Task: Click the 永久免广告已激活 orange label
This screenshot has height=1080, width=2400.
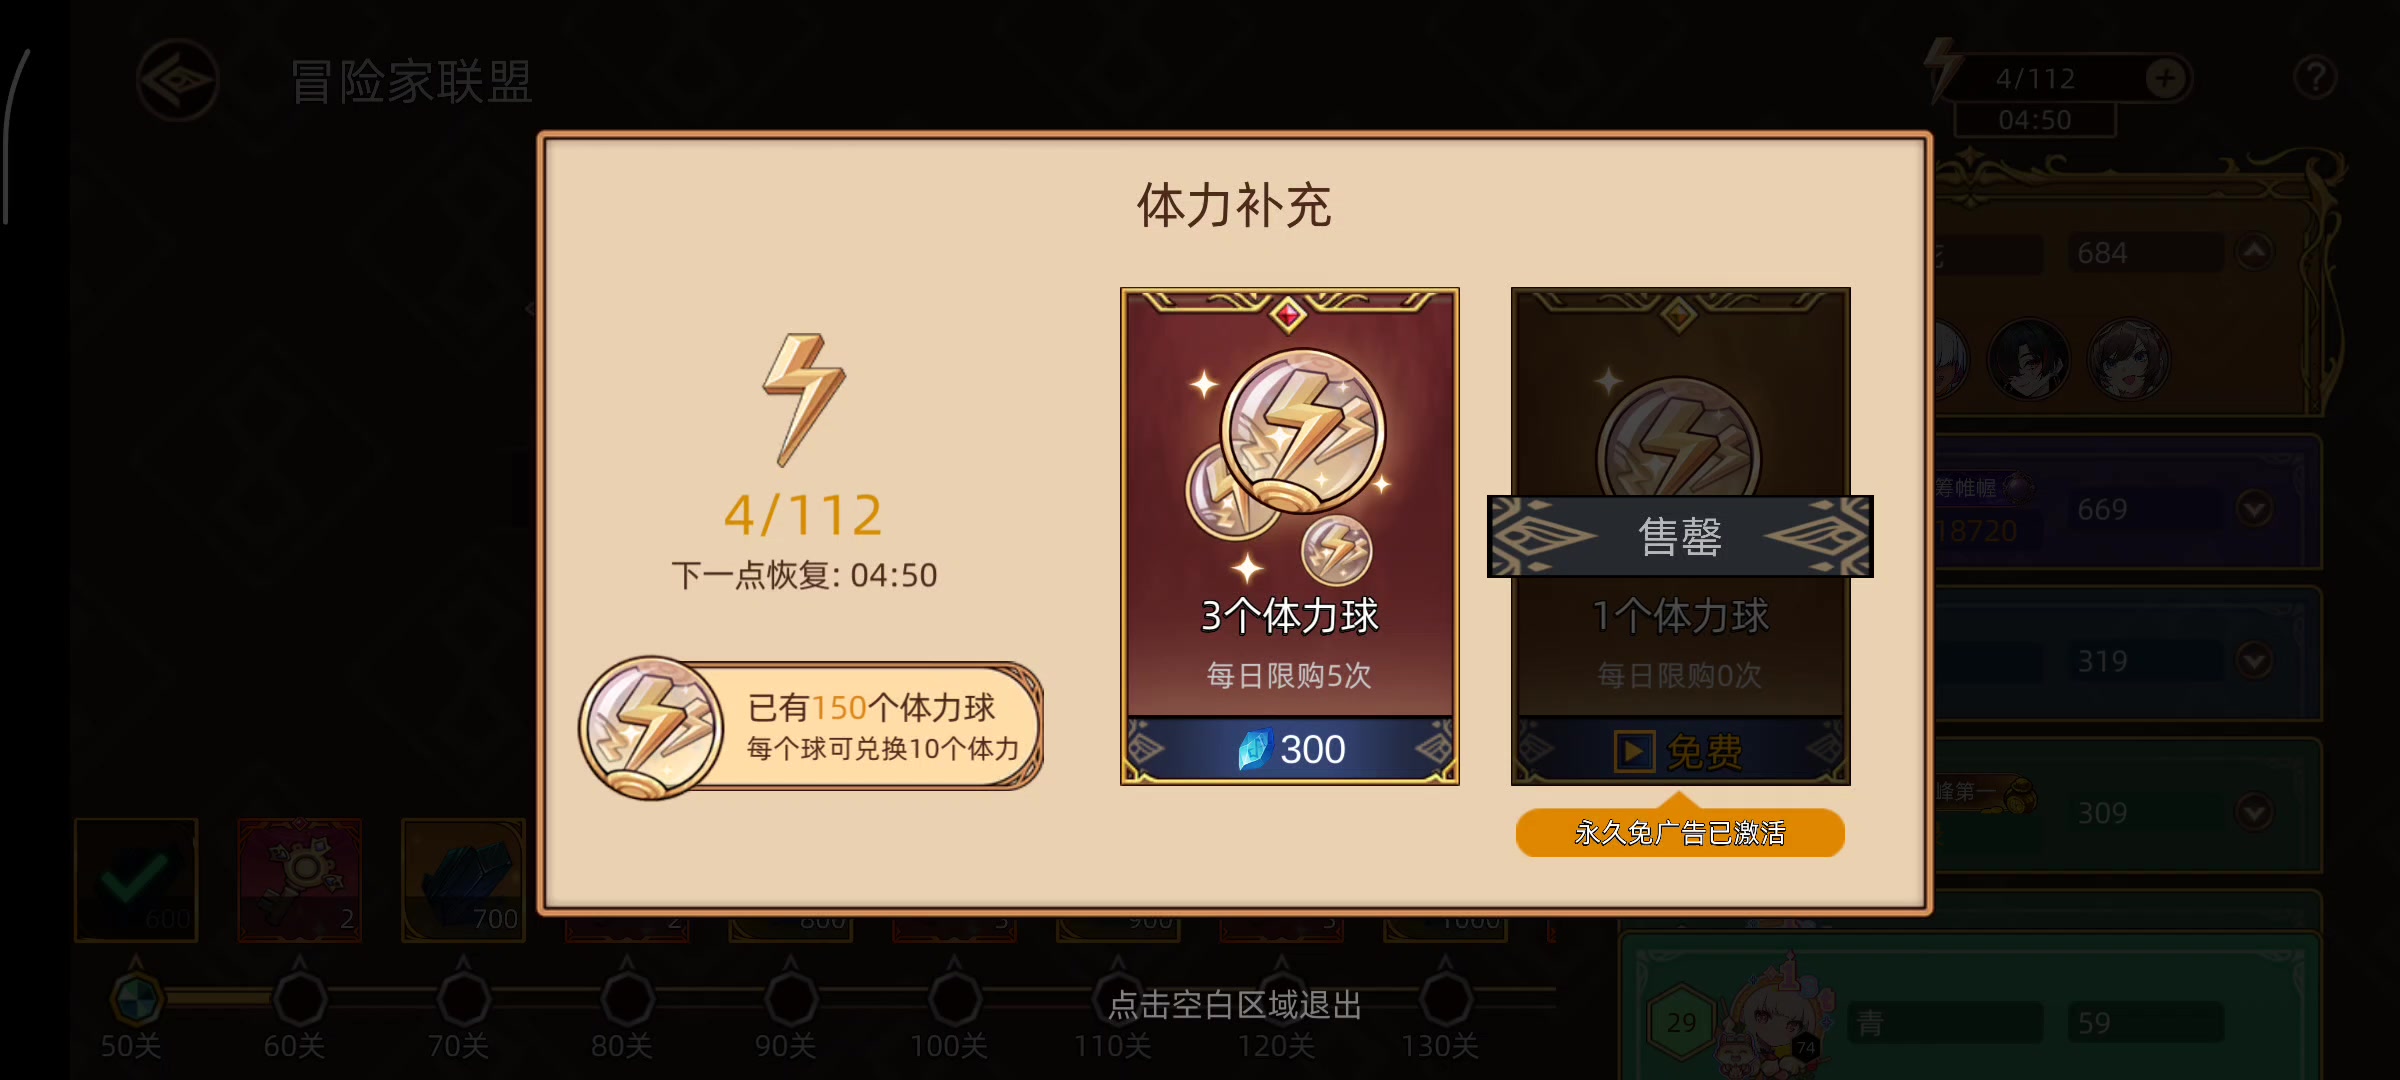Action: pos(1680,832)
